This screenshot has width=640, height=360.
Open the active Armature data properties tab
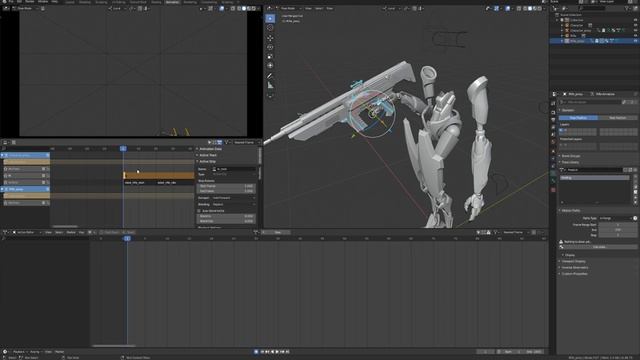pos(553,173)
